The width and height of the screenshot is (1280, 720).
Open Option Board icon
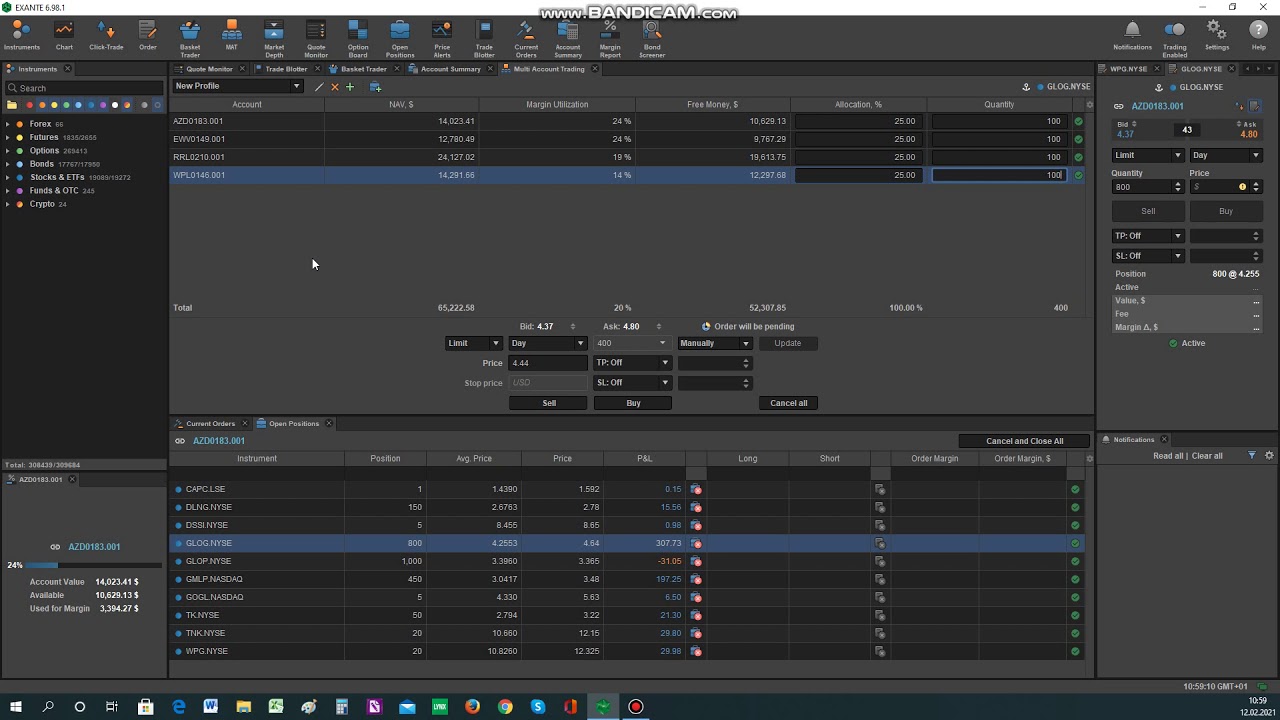tap(358, 39)
